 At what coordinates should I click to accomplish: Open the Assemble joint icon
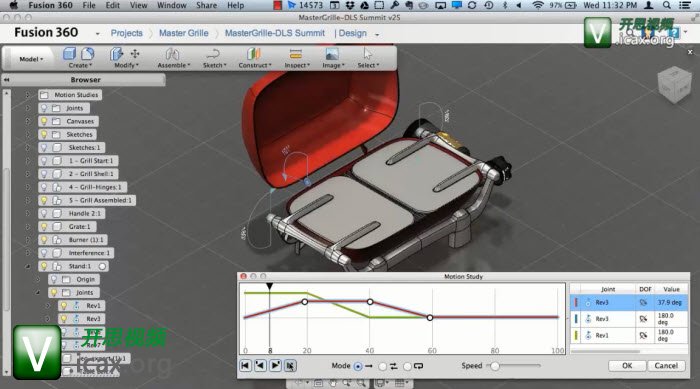coord(172,54)
